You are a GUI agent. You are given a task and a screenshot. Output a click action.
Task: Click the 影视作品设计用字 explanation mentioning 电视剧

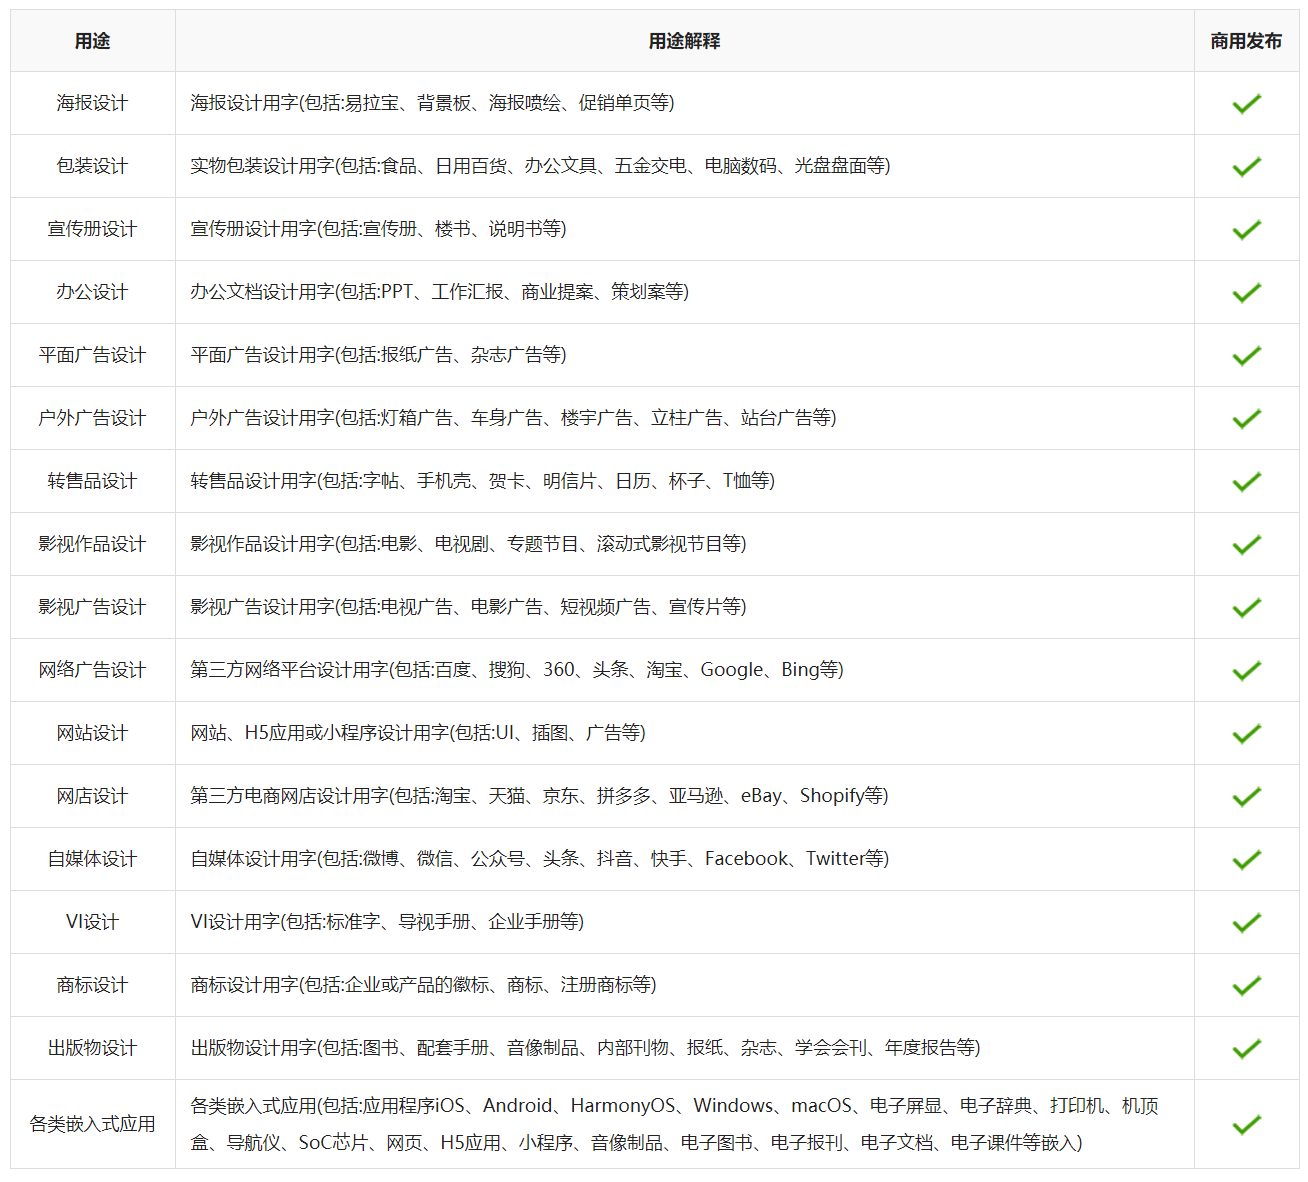468,544
